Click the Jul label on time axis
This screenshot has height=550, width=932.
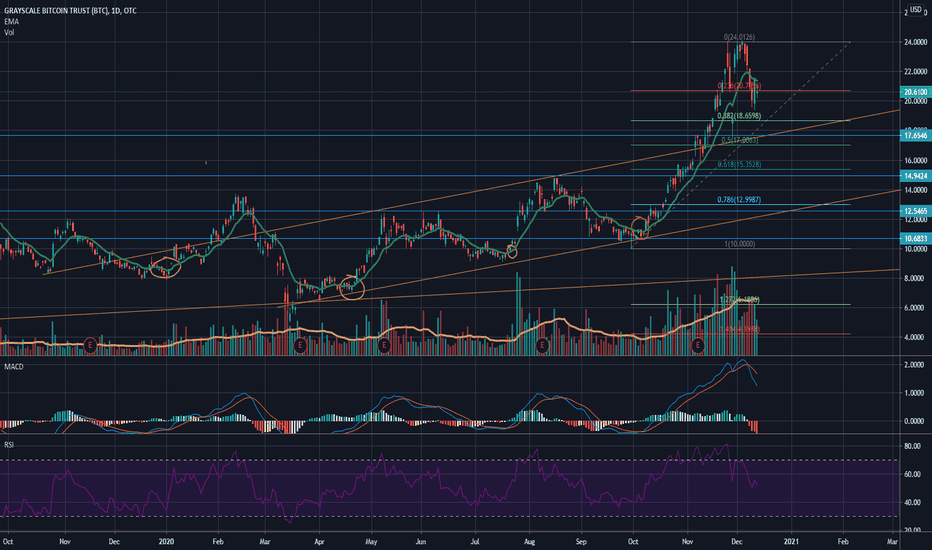click(475, 542)
